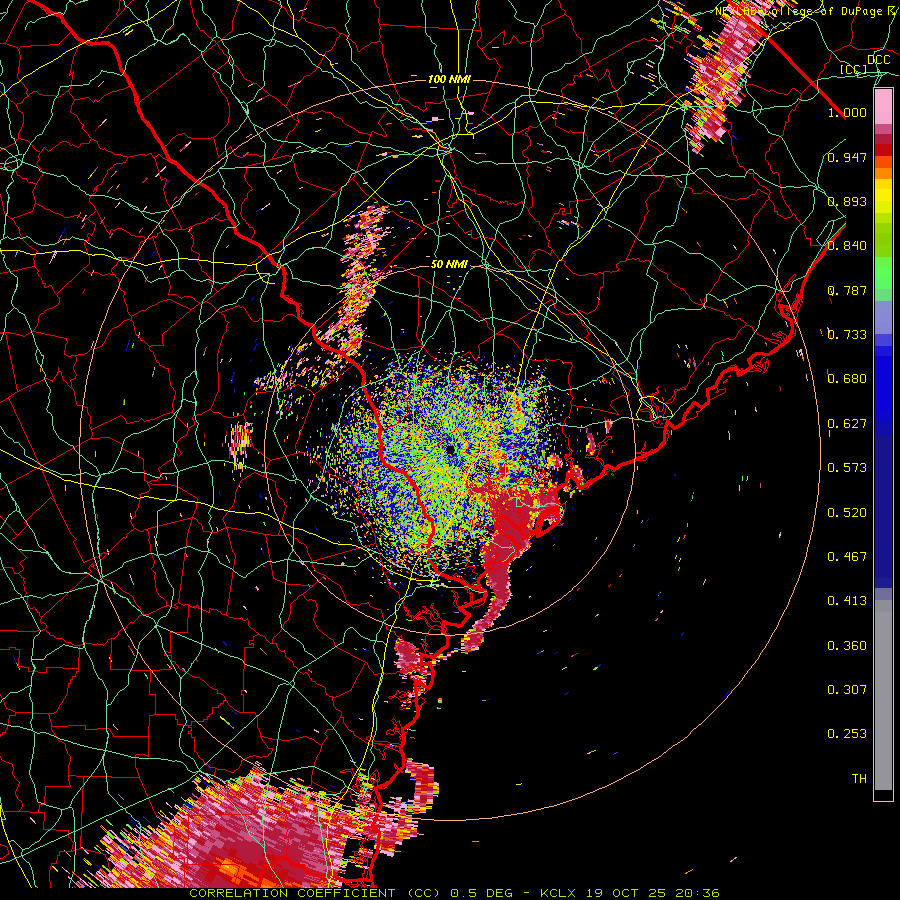This screenshot has height=900, width=900.
Task: Click the 50 NMI range ring label
Action: click(x=449, y=264)
